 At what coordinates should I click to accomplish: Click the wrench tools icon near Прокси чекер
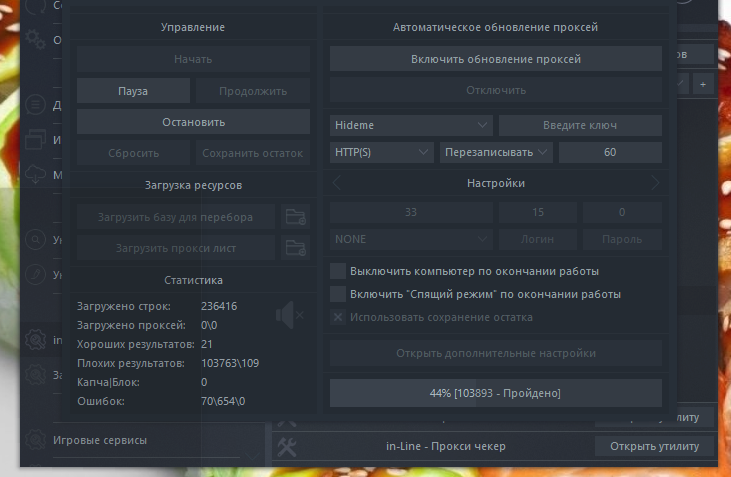(x=286, y=447)
